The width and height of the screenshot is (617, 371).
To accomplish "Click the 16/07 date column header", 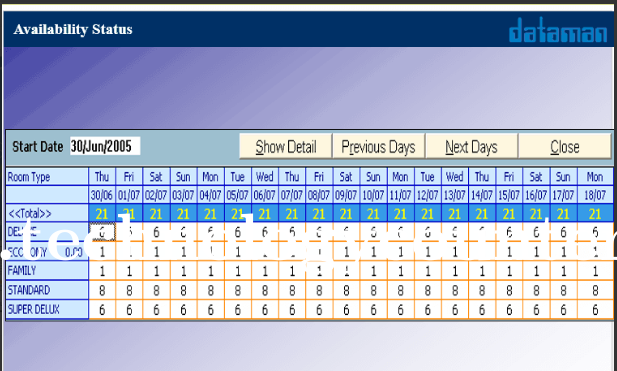I will pyautogui.click(x=536, y=195).
